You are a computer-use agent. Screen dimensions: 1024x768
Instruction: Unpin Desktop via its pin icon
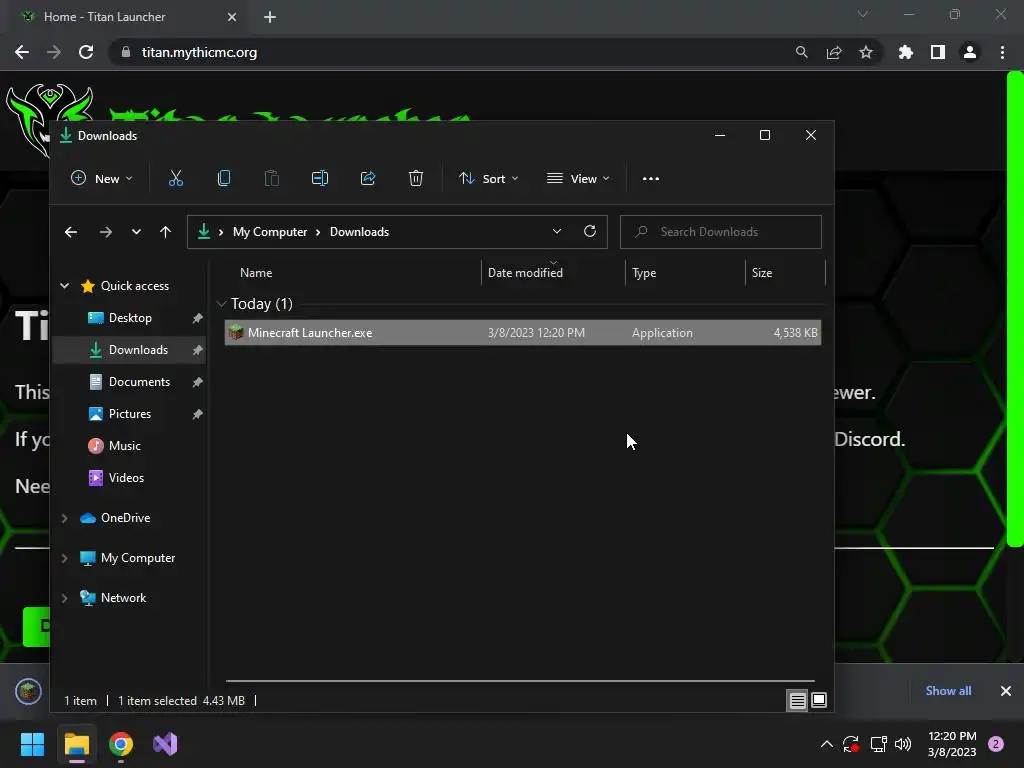click(197, 318)
